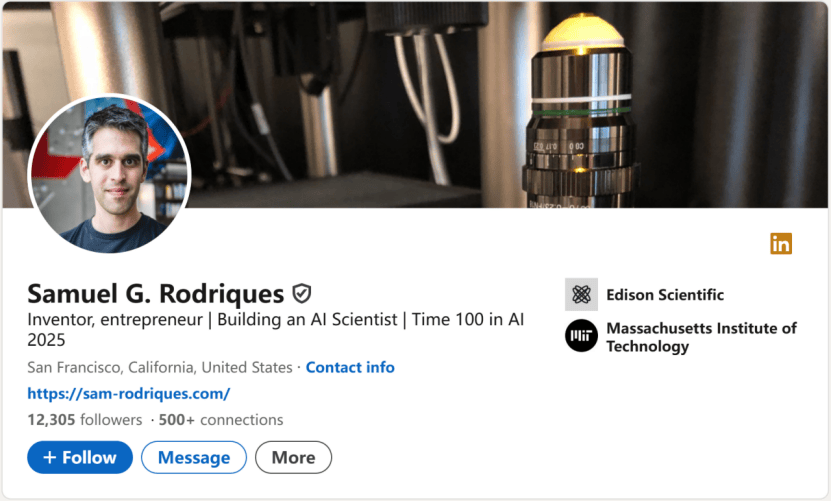Screen dimensions: 832x501
Task: Click the "Time 100 in AI" headline portion
Action: tap(468, 319)
